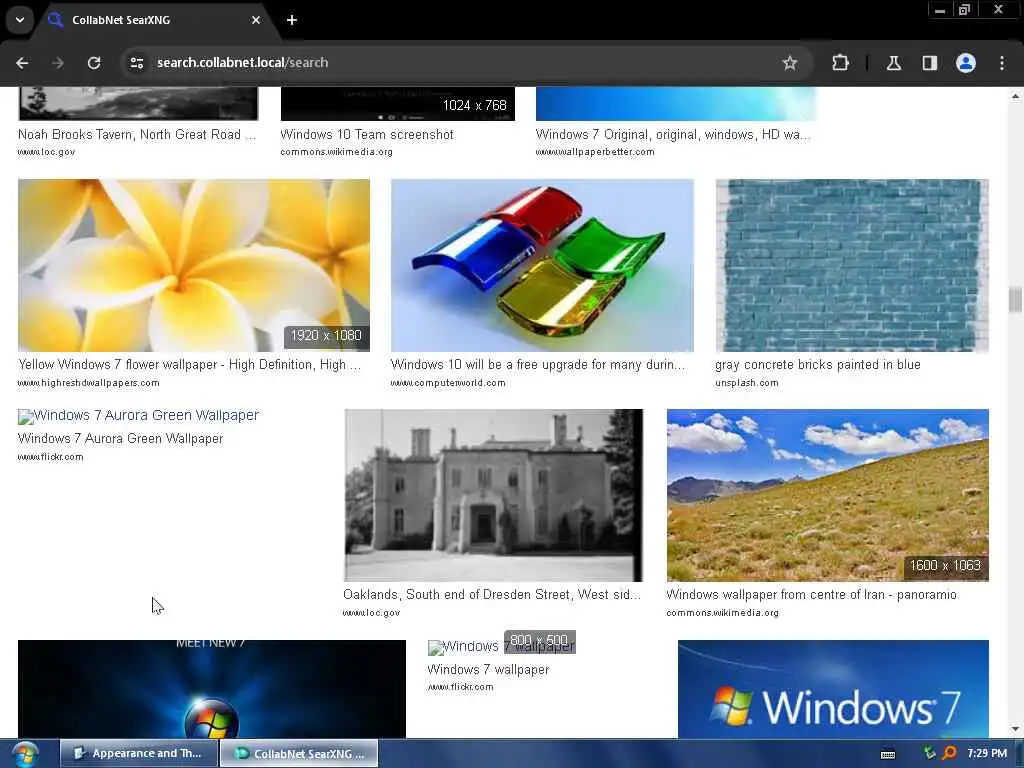Click 'Noah Brooks Tavern, North Great Road' title
Image resolution: width=1024 pixels, height=768 pixels.
coord(137,135)
